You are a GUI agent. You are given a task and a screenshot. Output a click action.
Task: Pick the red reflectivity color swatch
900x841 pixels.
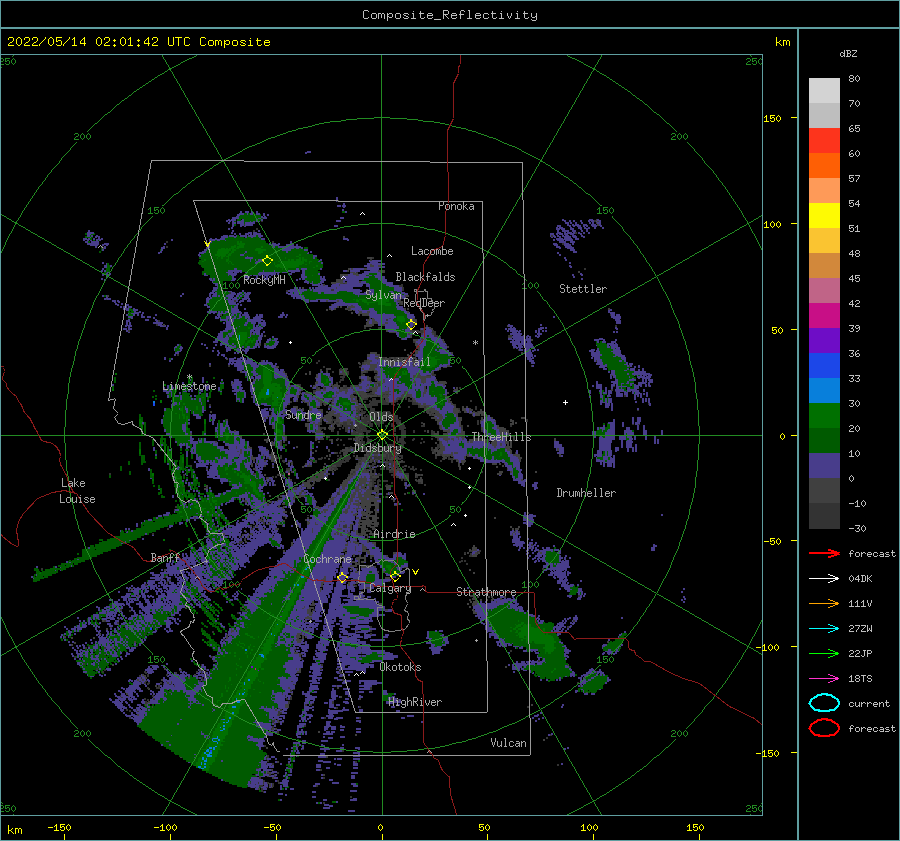click(824, 141)
